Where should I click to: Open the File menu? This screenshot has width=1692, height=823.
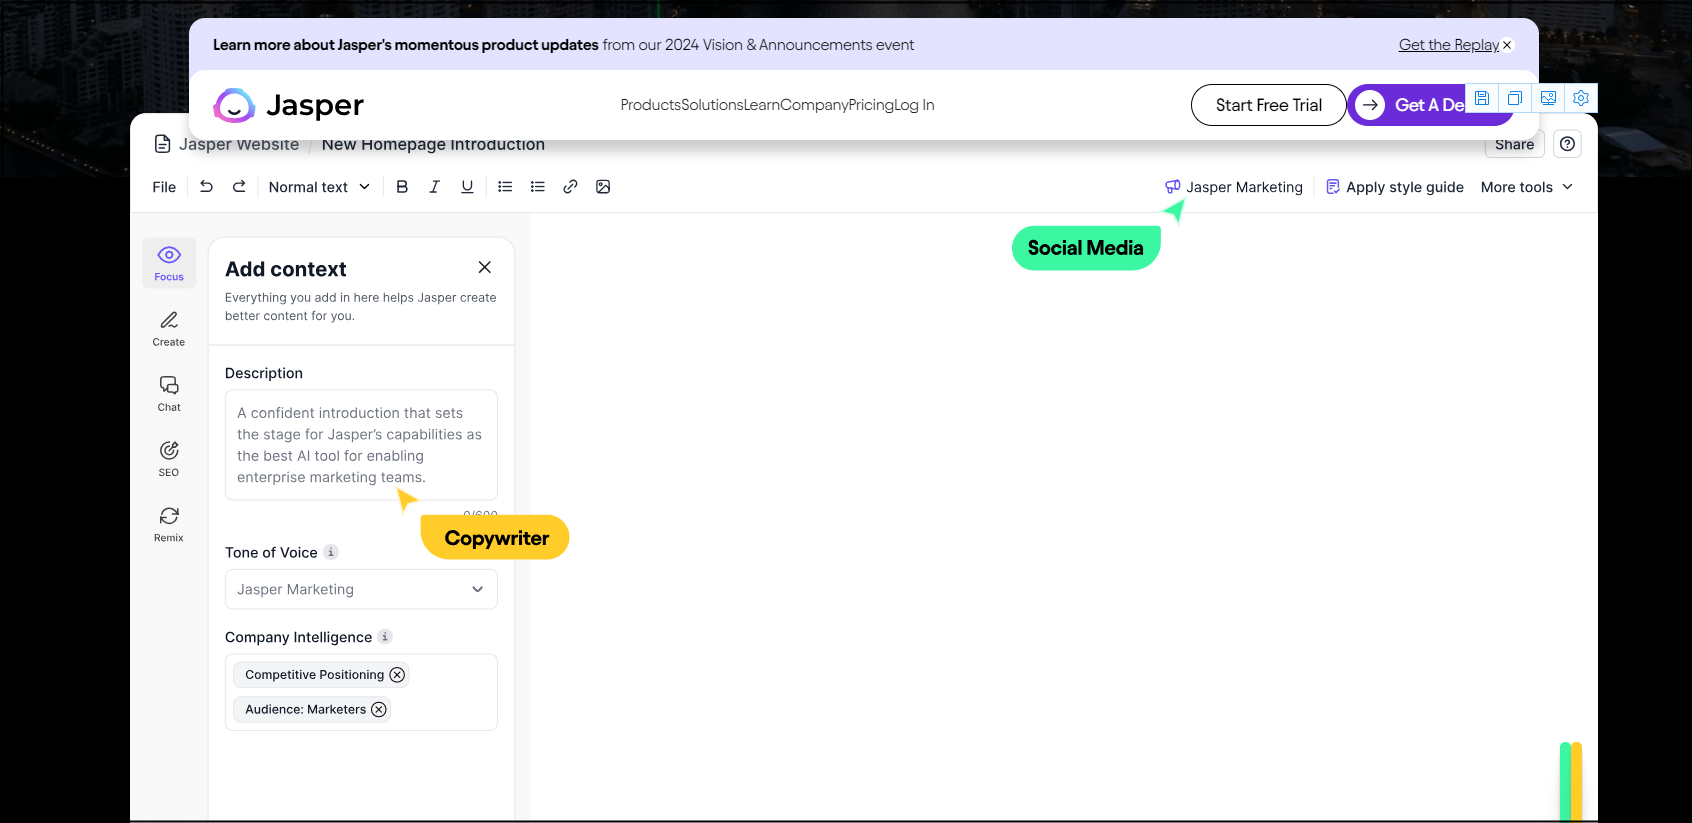point(164,187)
